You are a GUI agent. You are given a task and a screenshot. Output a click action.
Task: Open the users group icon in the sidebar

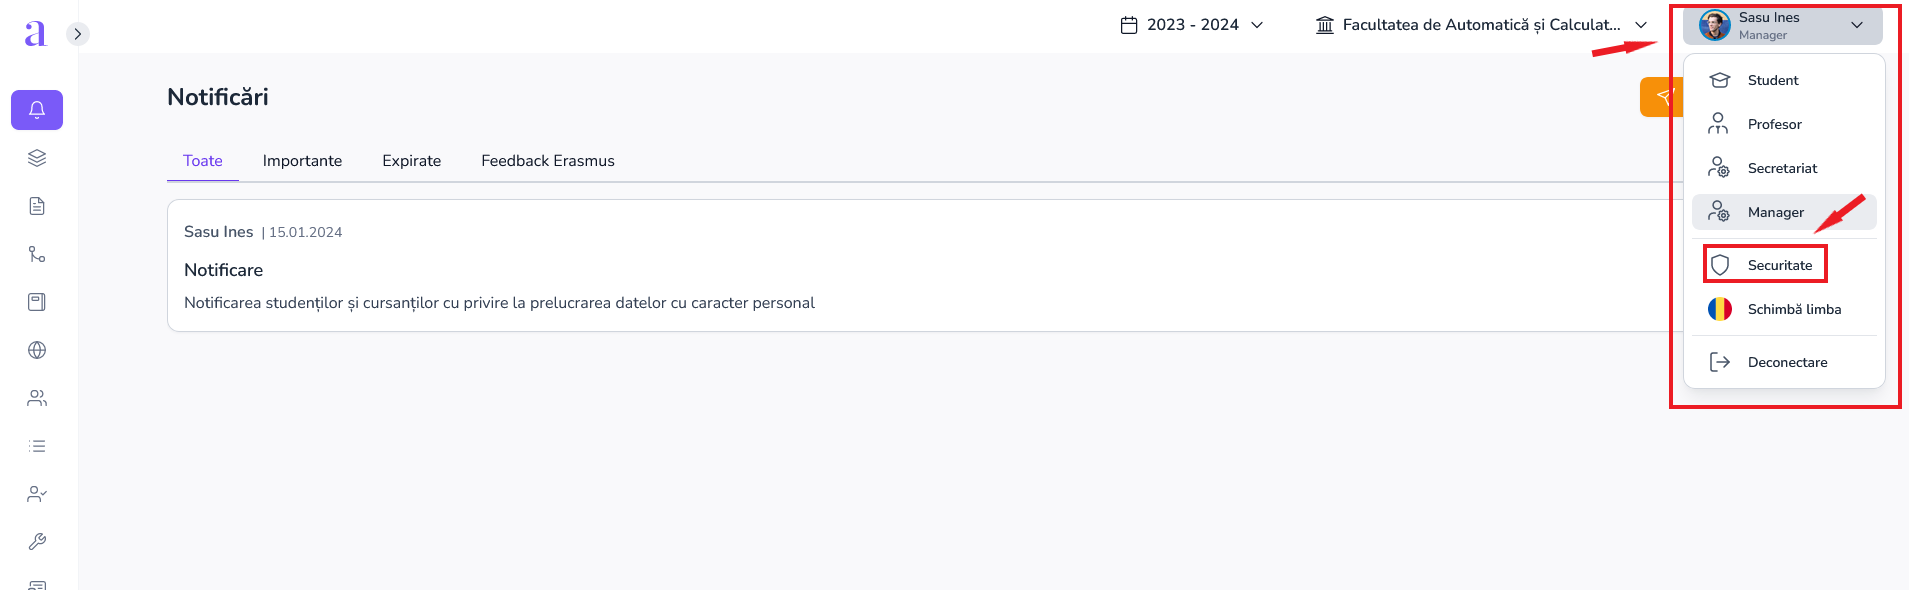click(x=37, y=398)
